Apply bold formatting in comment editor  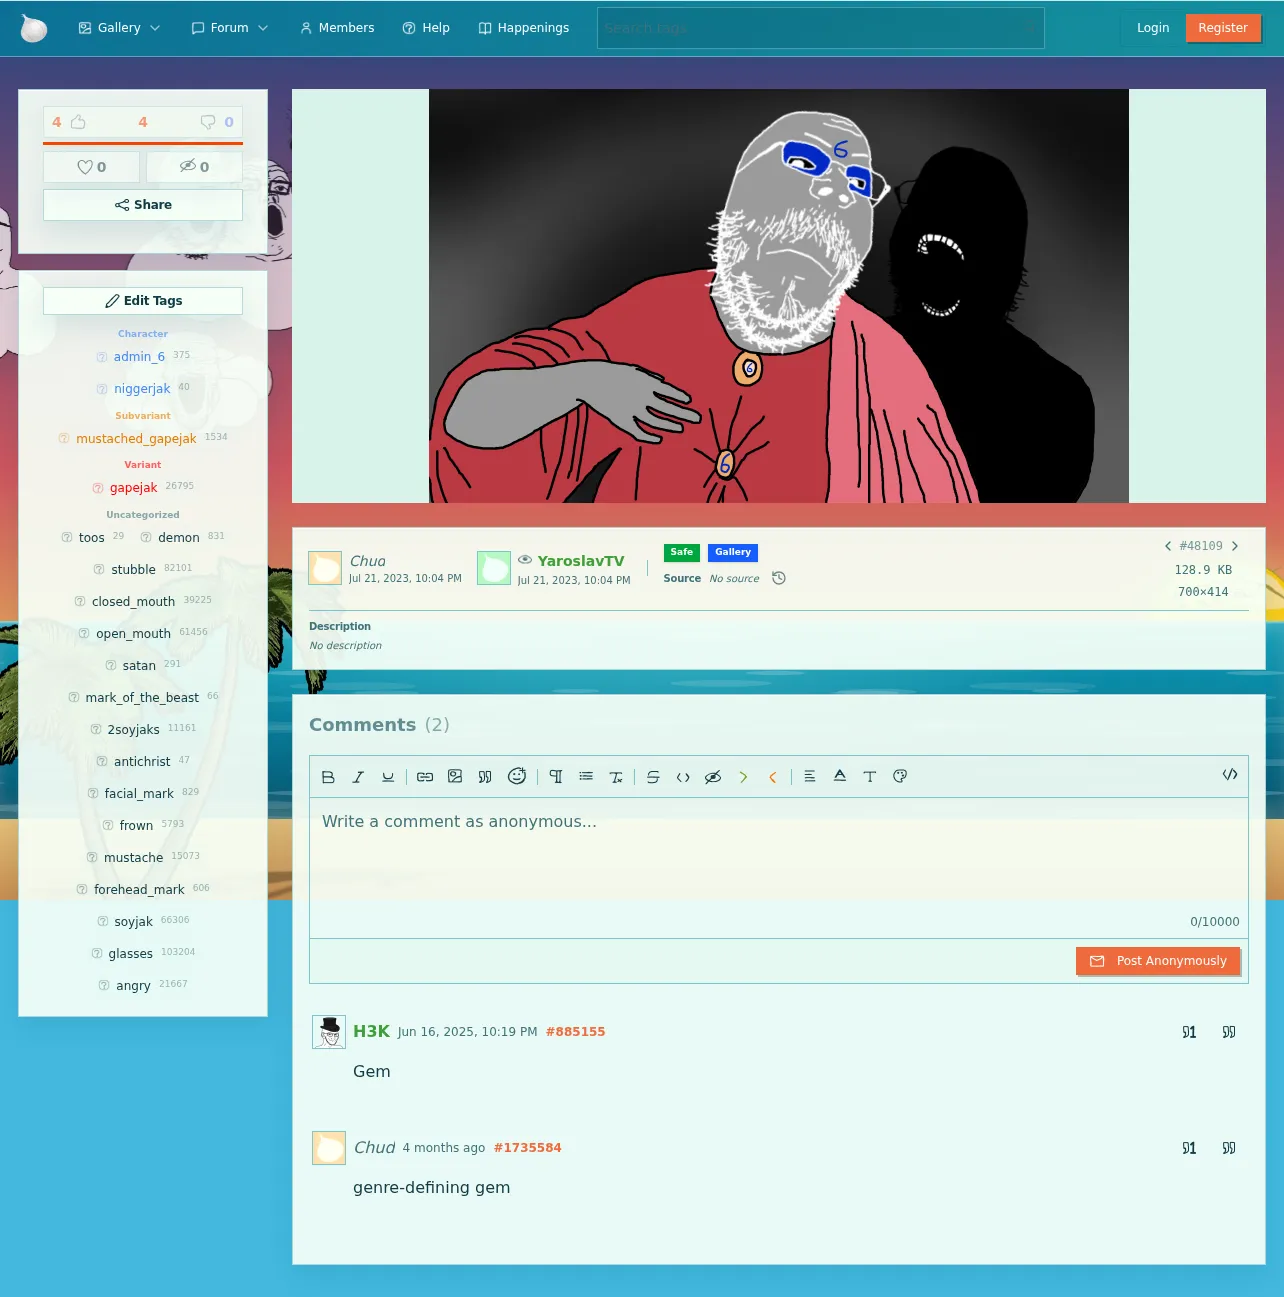[328, 777]
